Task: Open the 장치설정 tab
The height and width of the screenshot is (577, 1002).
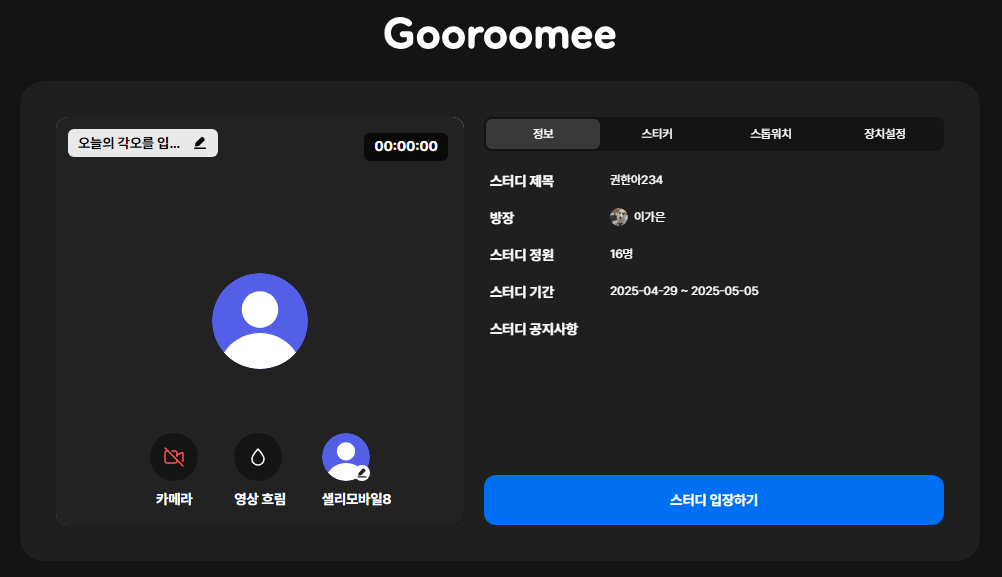Action: point(884,134)
